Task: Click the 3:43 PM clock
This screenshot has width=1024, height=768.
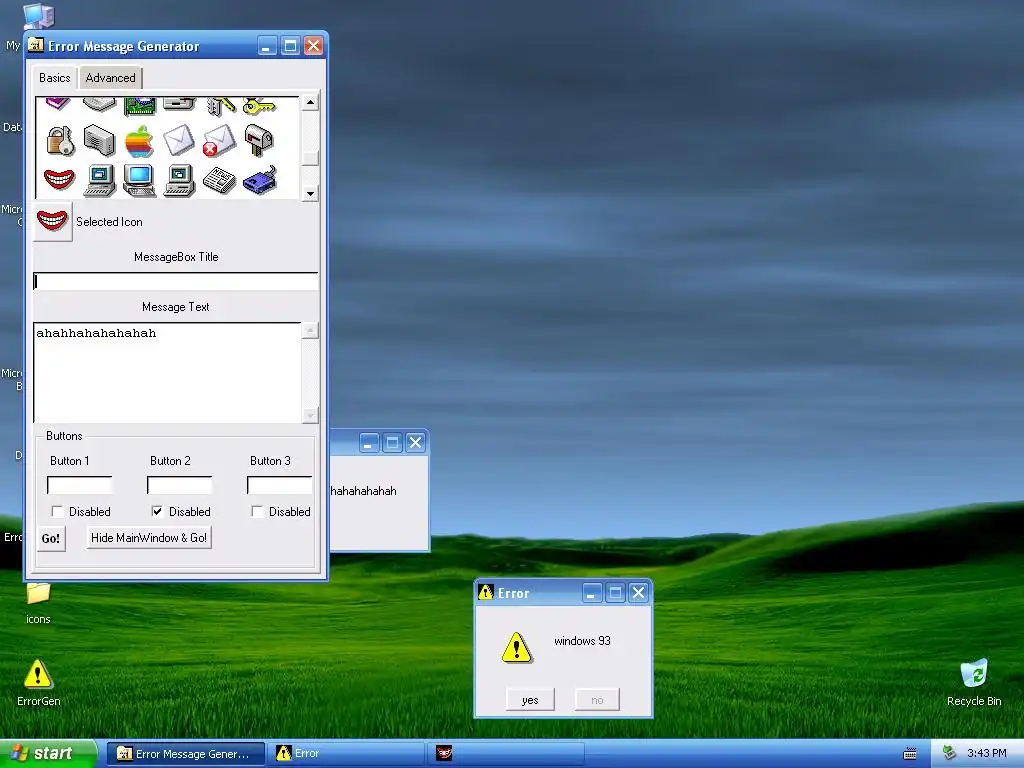Action: 986,753
